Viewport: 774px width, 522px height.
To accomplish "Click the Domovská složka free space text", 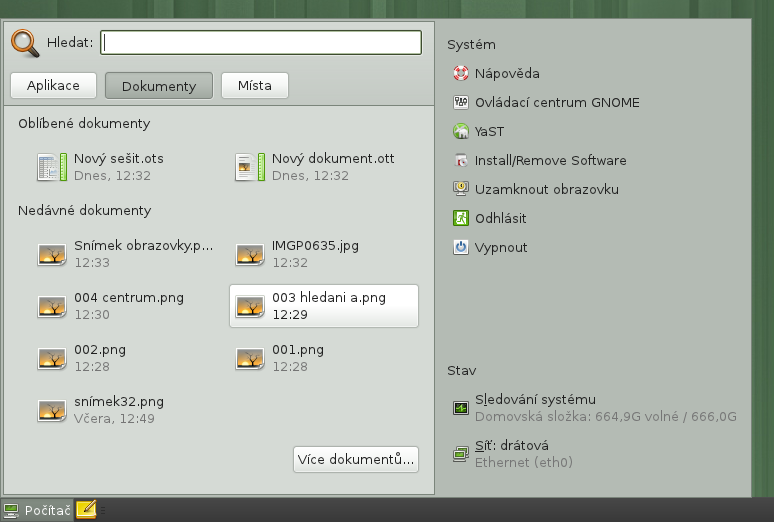I will point(606,416).
